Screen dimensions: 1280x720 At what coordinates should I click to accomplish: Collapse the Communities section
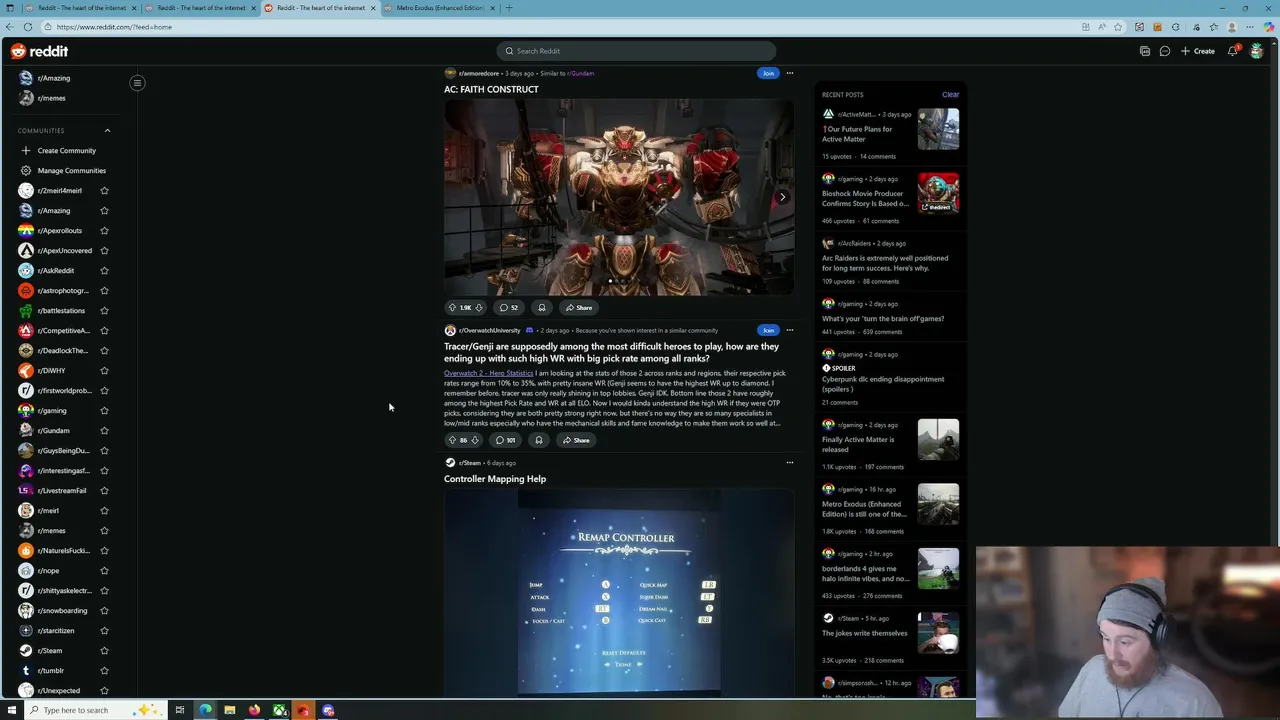[107, 131]
